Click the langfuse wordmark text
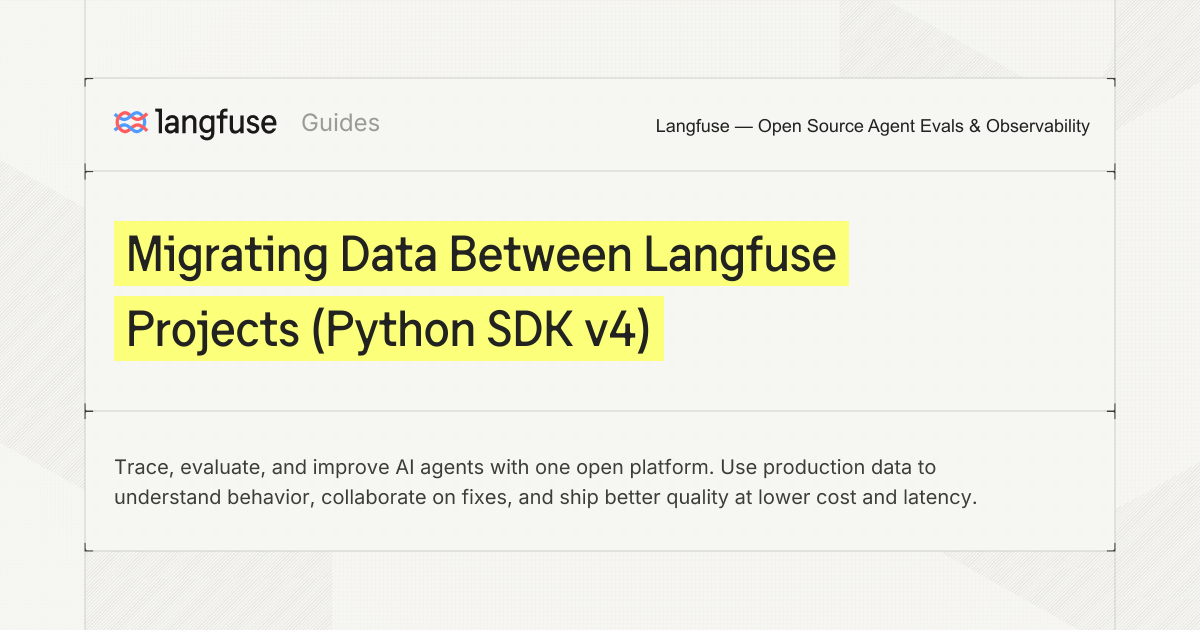Viewport: 1200px width, 630px height. [x=216, y=123]
